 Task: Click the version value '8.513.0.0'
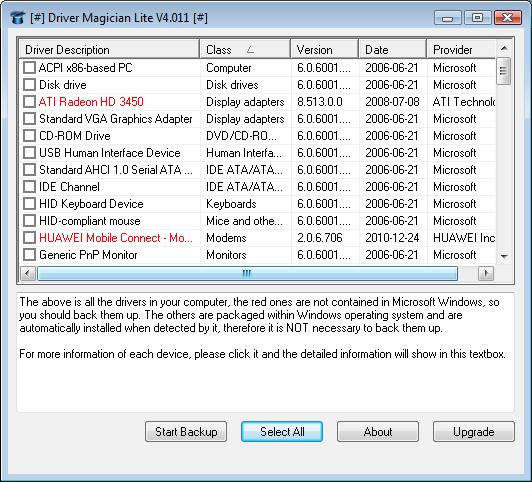[x=320, y=102]
